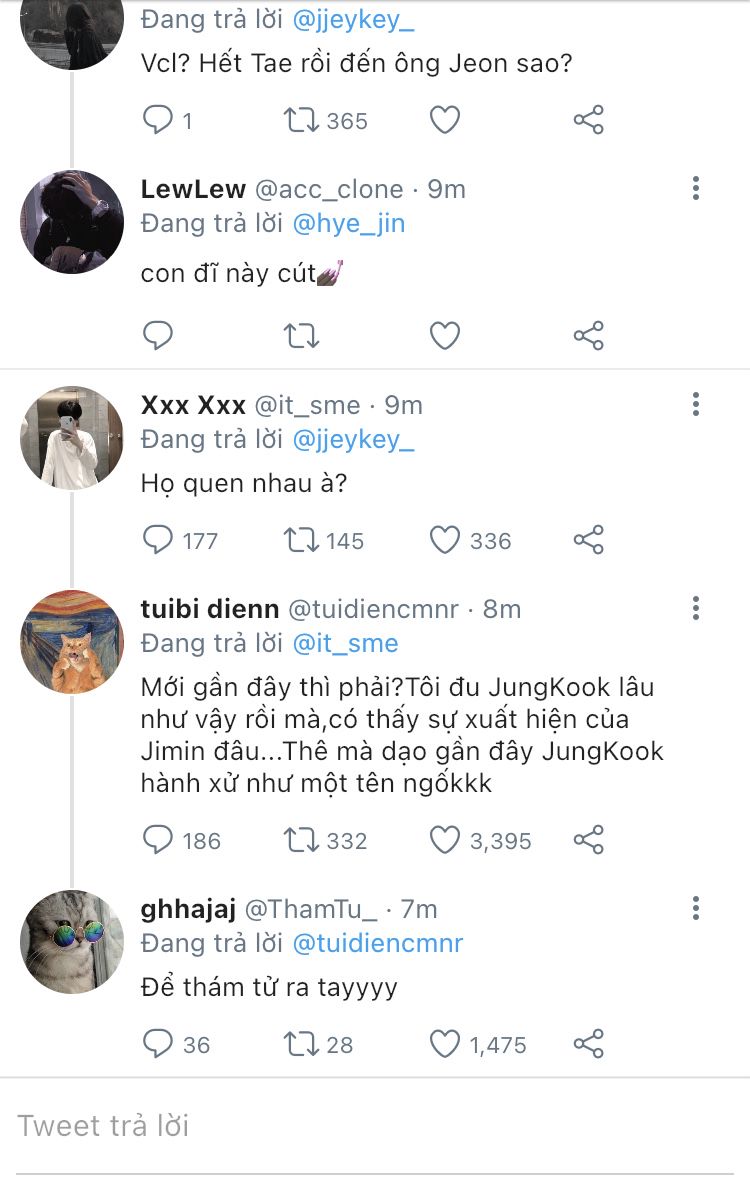This screenshot has height=1182, width=750.
Task: Retweet Xxx Xxx's tweet with 145 retweets
Action: click(300, 540)
